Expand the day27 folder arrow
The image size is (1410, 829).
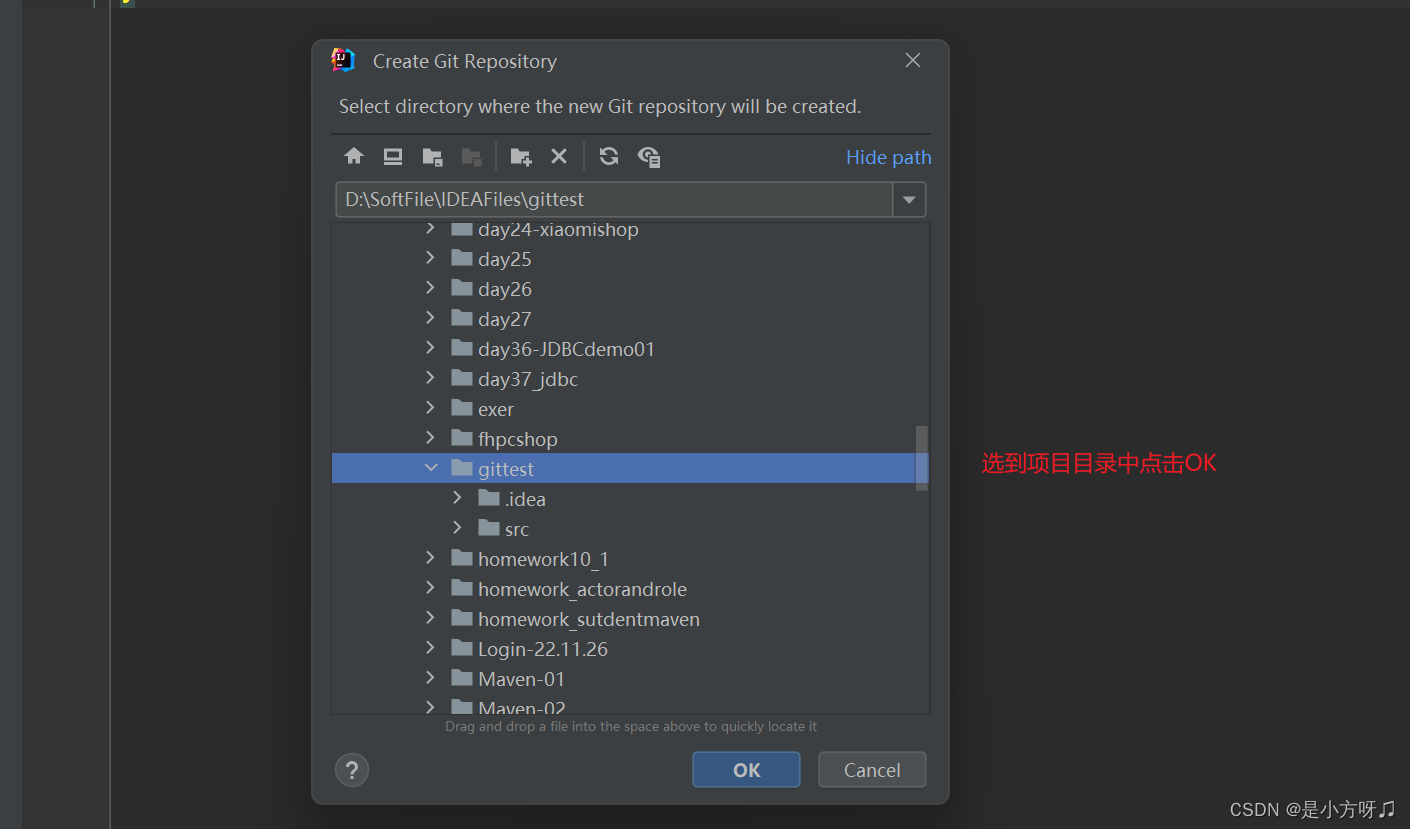click(x=430, y=318)
